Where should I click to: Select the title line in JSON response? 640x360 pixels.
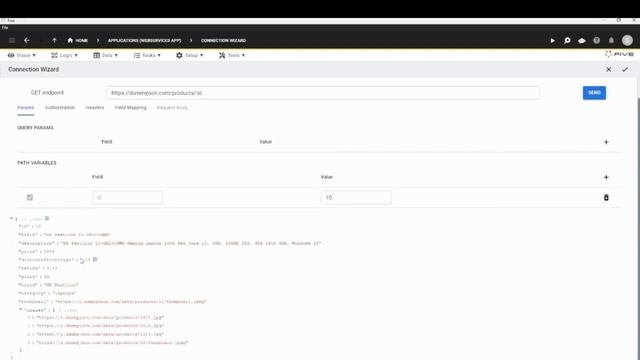64,235
